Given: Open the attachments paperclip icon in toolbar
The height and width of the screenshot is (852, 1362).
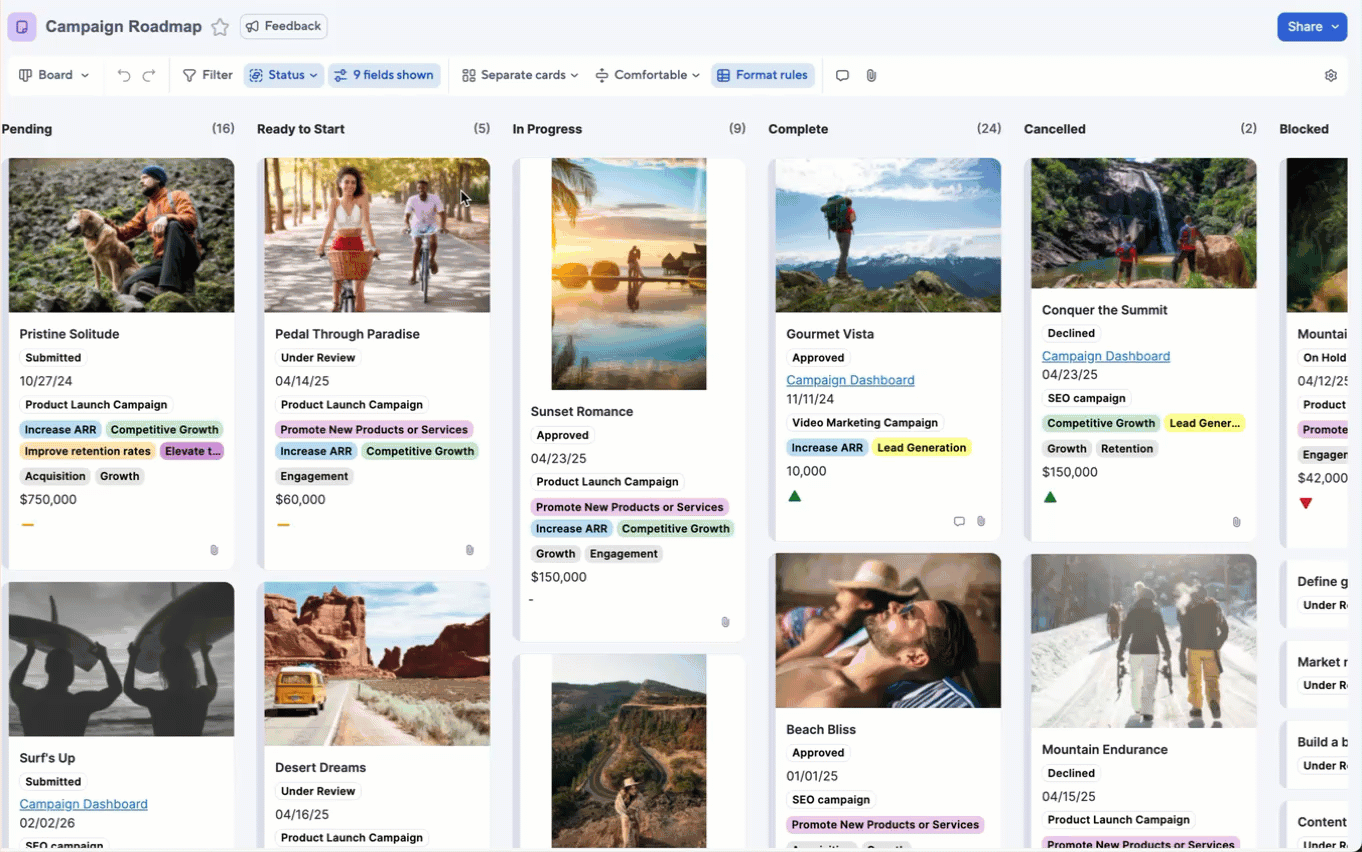Looking at the screenshot, I should click(871, 75).
